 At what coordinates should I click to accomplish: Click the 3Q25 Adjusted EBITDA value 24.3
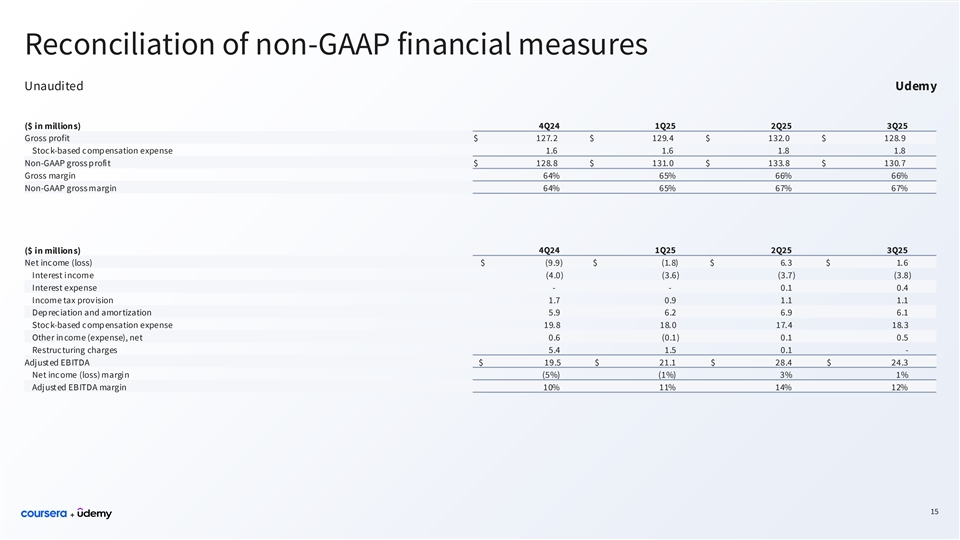click(x=897, y=362)
